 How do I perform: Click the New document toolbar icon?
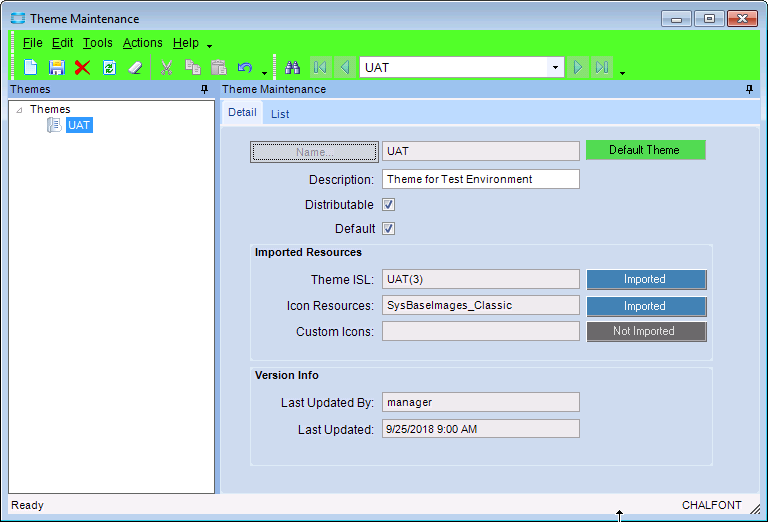30,67
